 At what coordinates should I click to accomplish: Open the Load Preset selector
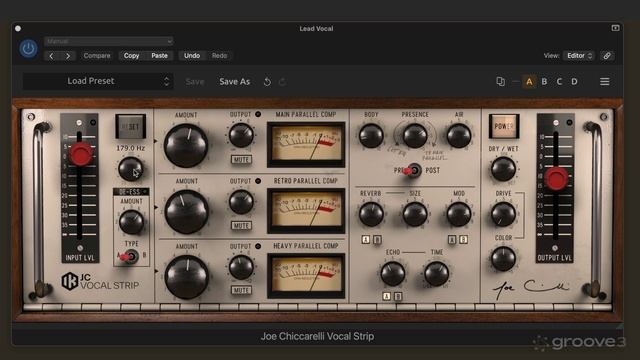[98, 81]
